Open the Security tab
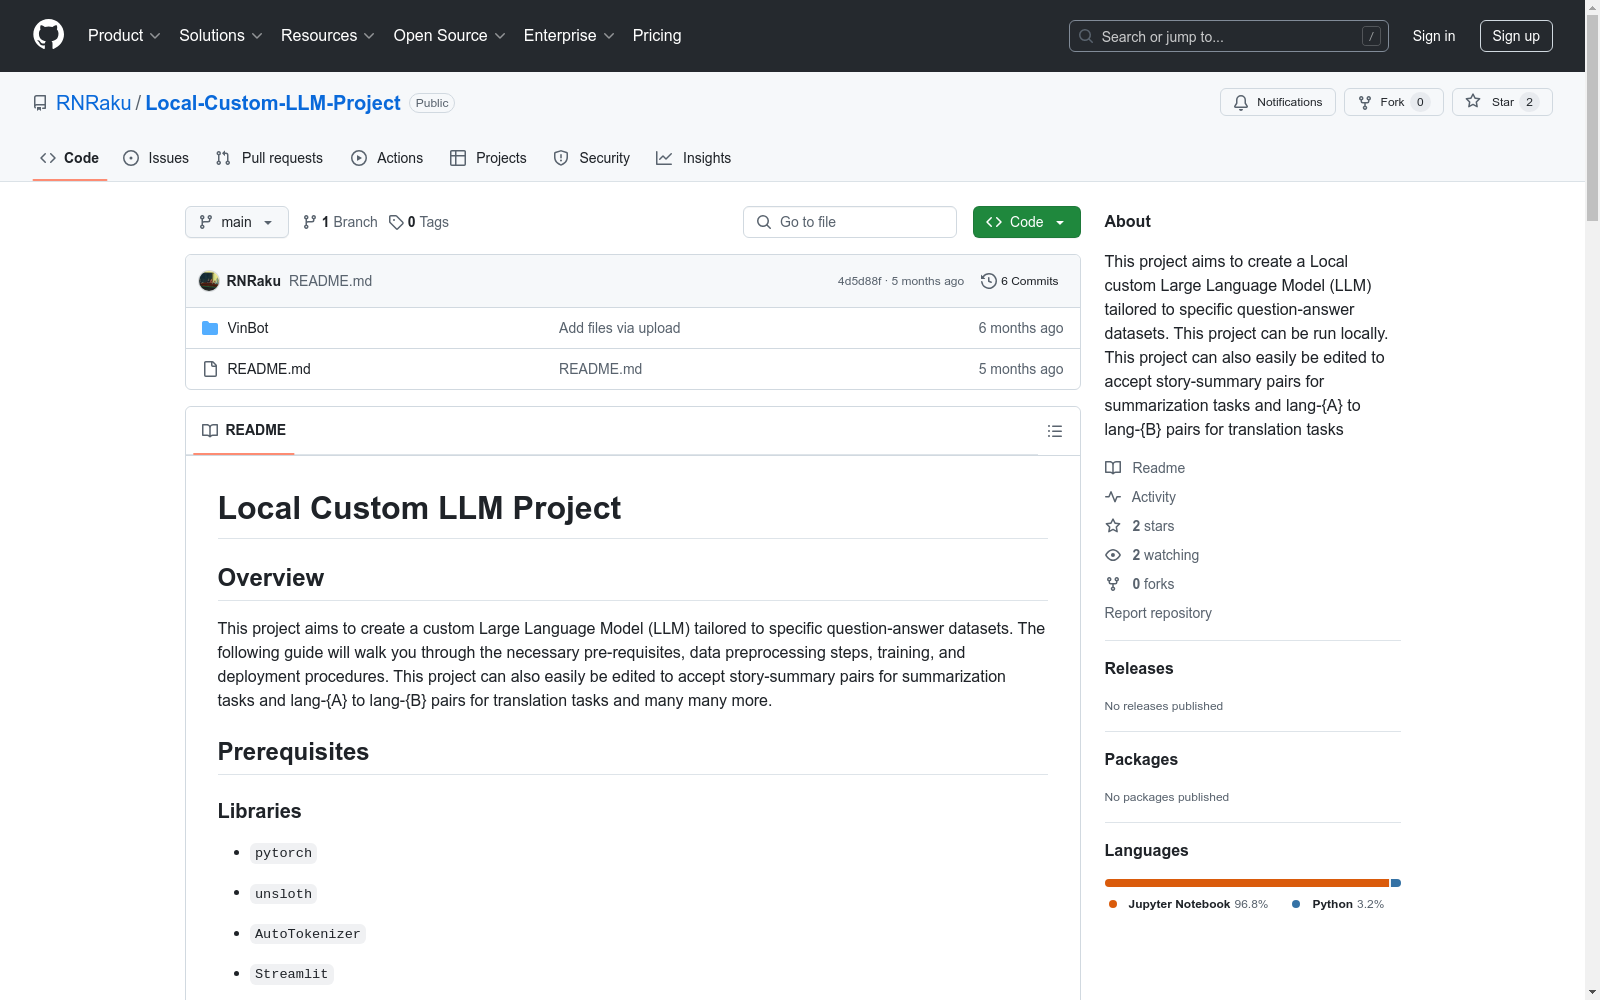The image size is (1600, 1000). pyautogui.click(x=592, y=158)
